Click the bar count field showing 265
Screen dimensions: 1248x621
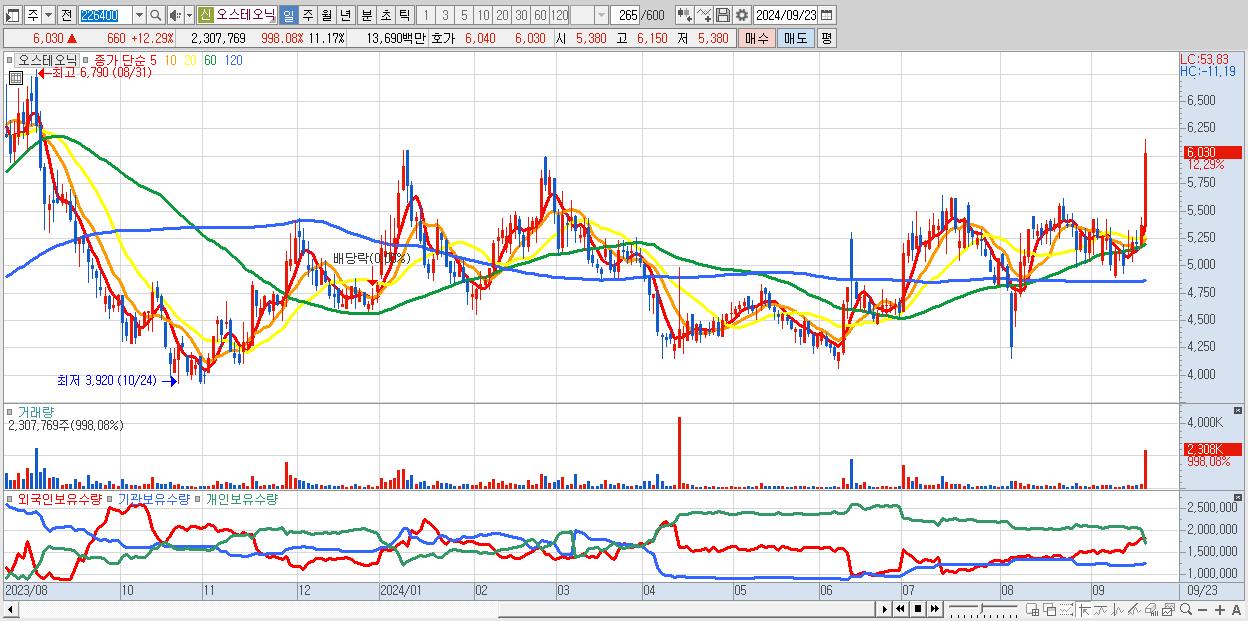point(626,15)
